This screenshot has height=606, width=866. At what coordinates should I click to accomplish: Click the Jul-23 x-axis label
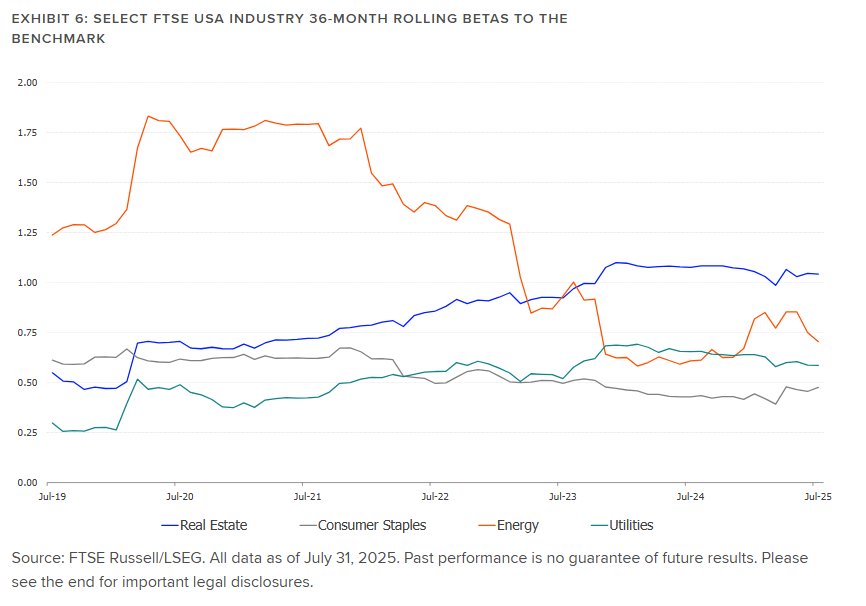point(563,495)
